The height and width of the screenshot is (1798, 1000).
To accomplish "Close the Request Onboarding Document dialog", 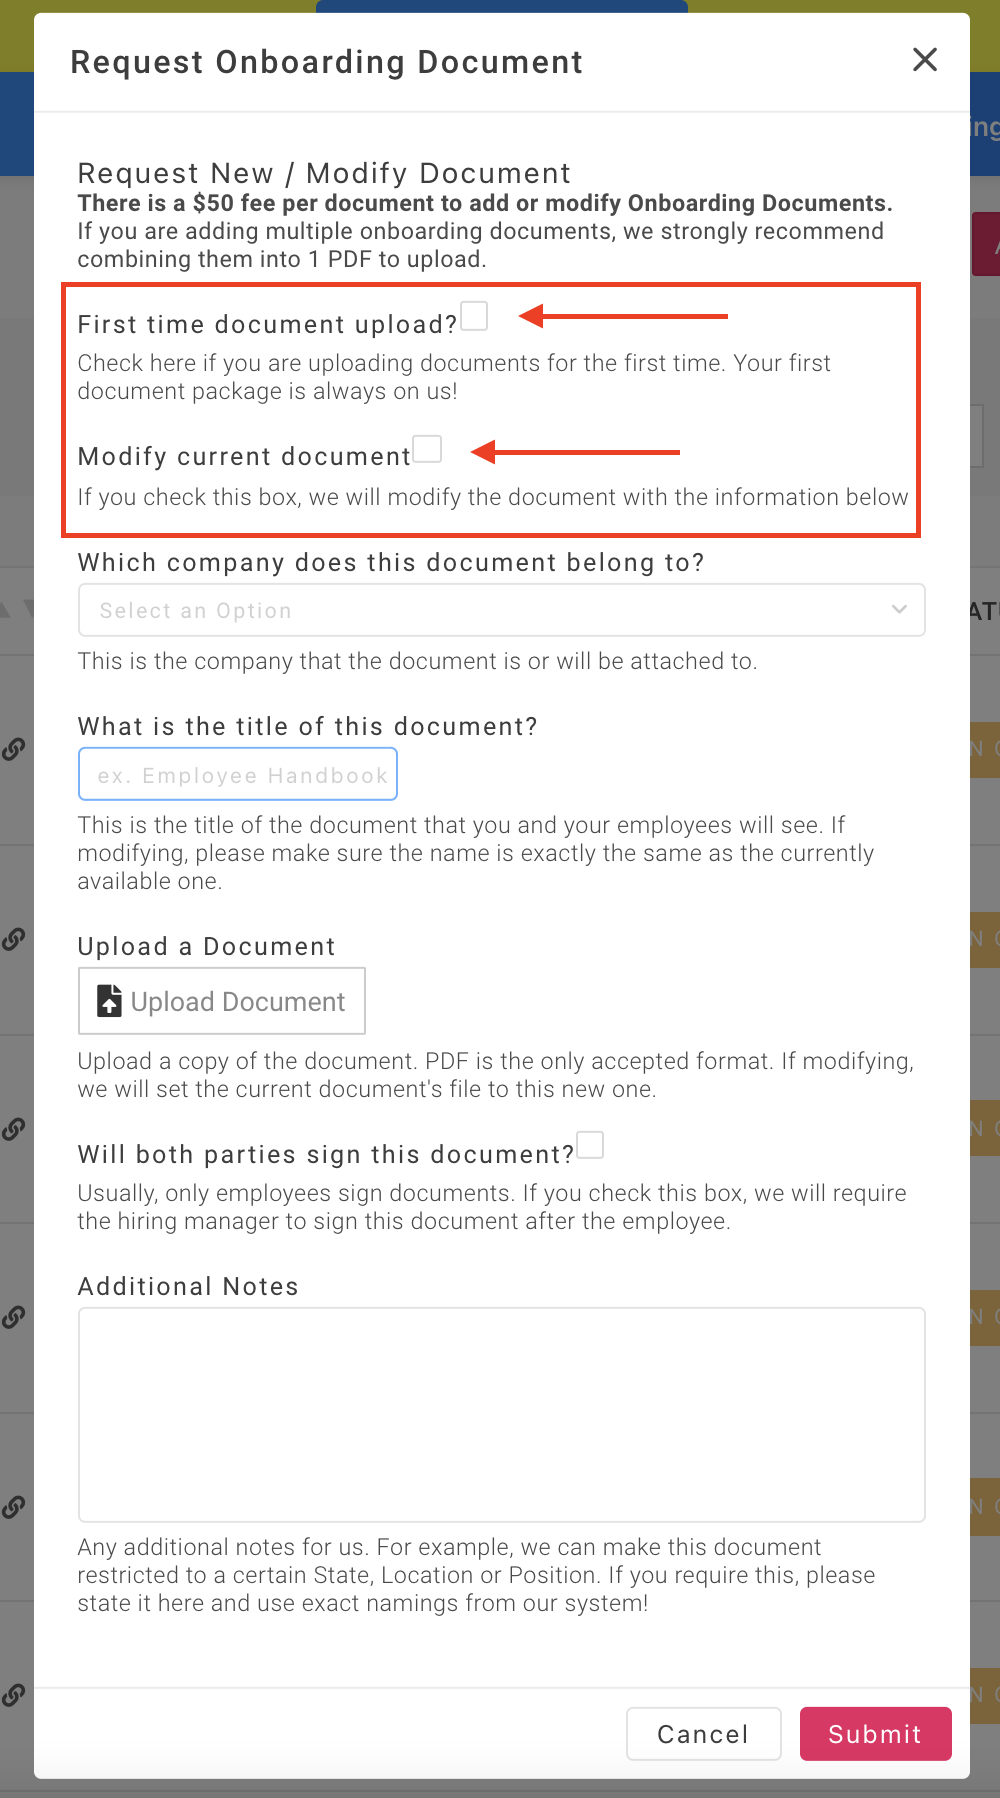I will point(925,60).
